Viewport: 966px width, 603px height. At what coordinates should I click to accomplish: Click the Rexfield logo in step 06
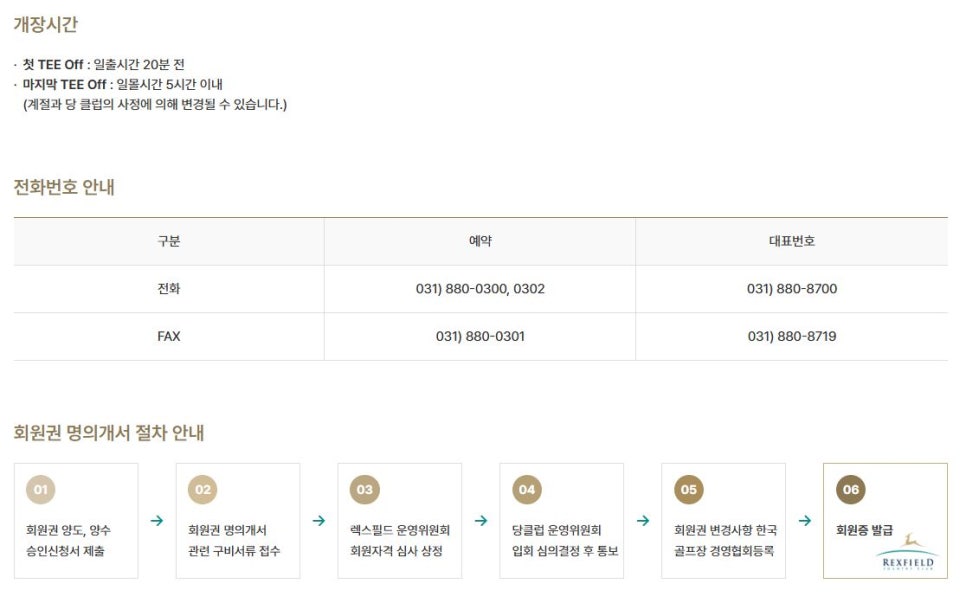click(907, 553)
